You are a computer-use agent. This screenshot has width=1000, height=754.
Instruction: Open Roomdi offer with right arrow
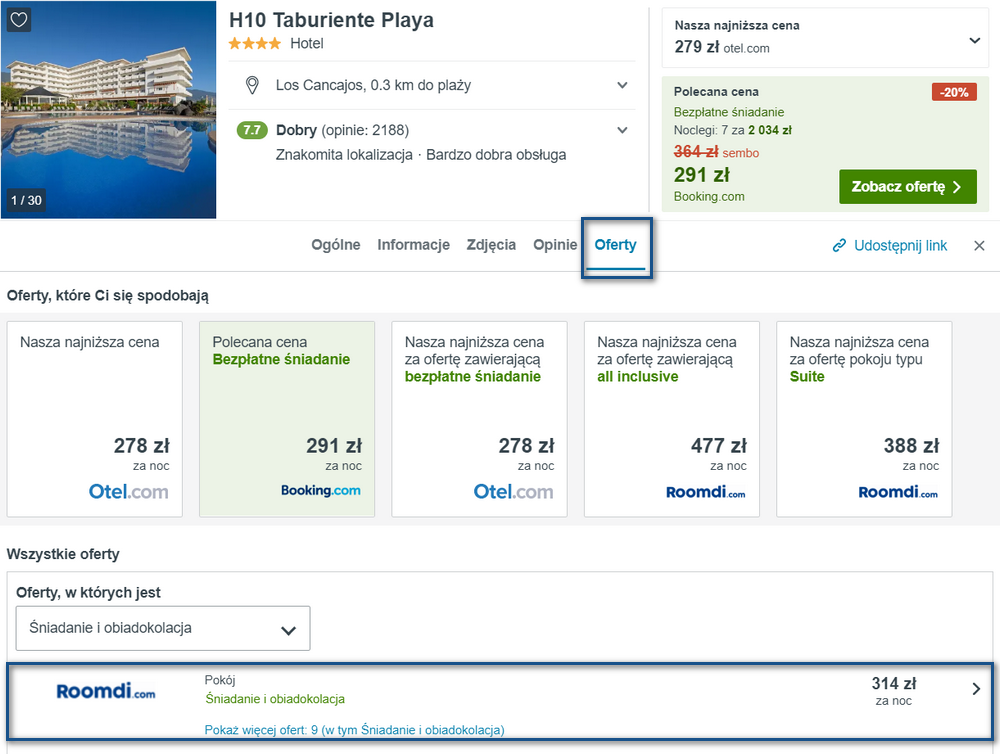point(976,689)
